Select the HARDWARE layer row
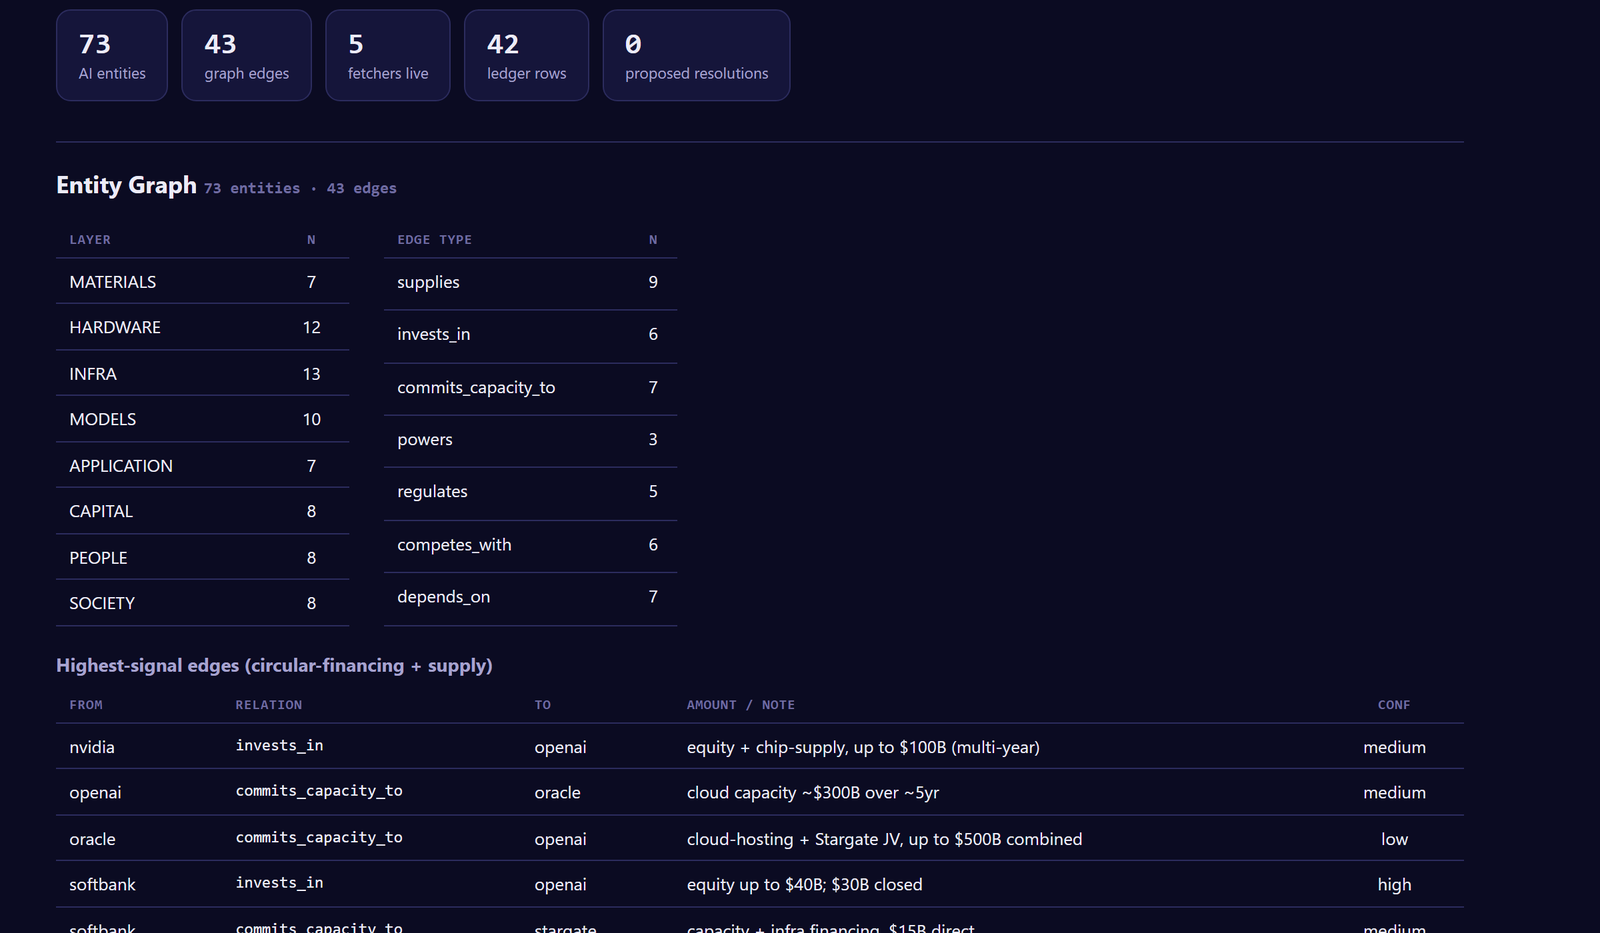1600x933 pixels. [x=202, y=327]
